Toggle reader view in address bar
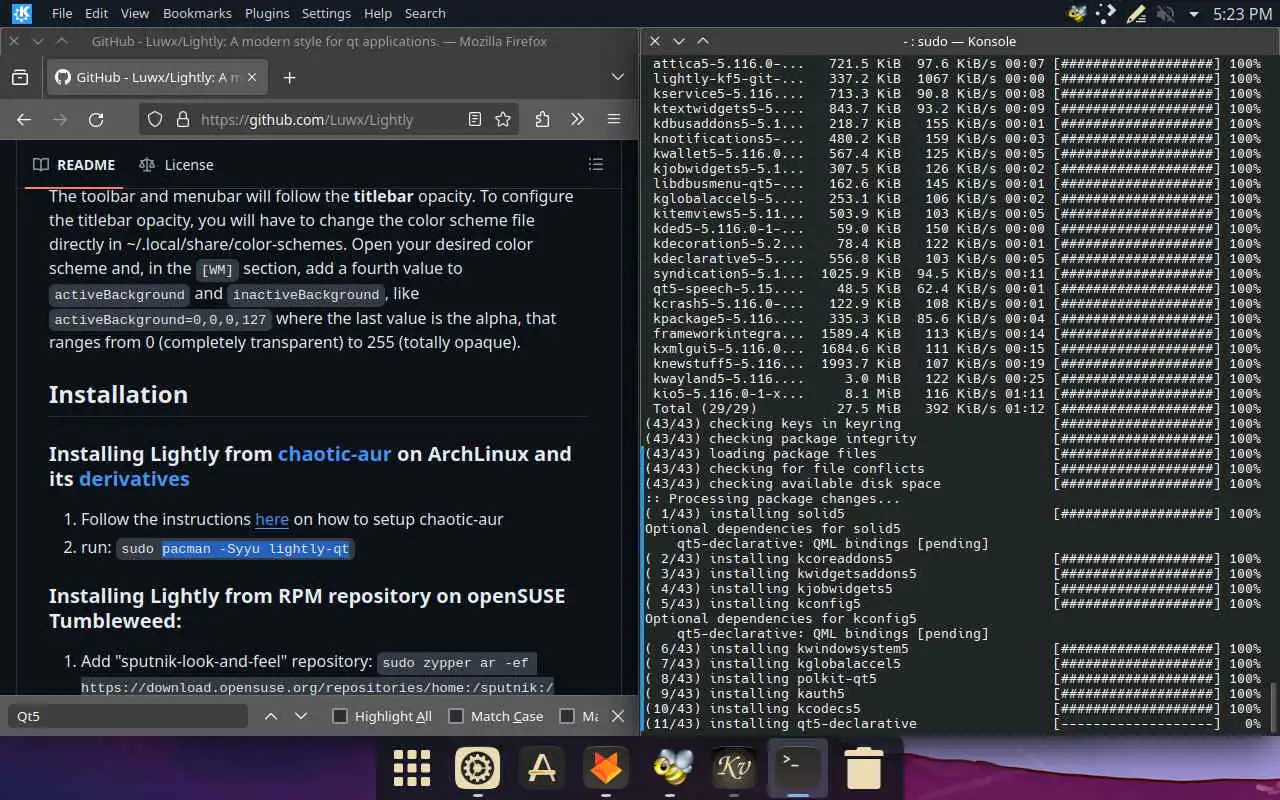 tap(475, 119)
